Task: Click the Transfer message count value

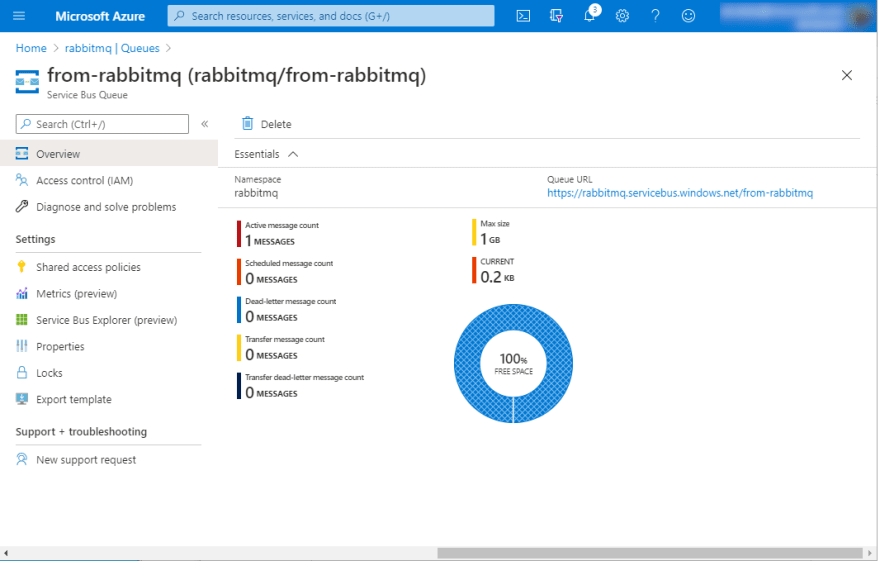Action: tap(271, 355)
